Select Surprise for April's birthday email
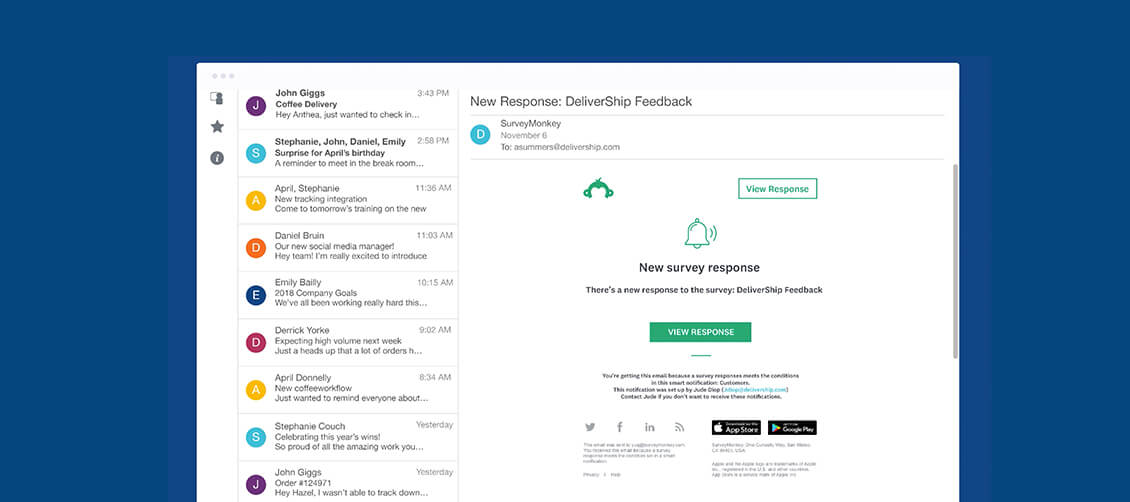This screenshot has width=1130, height=502. (x=347, y=152)
